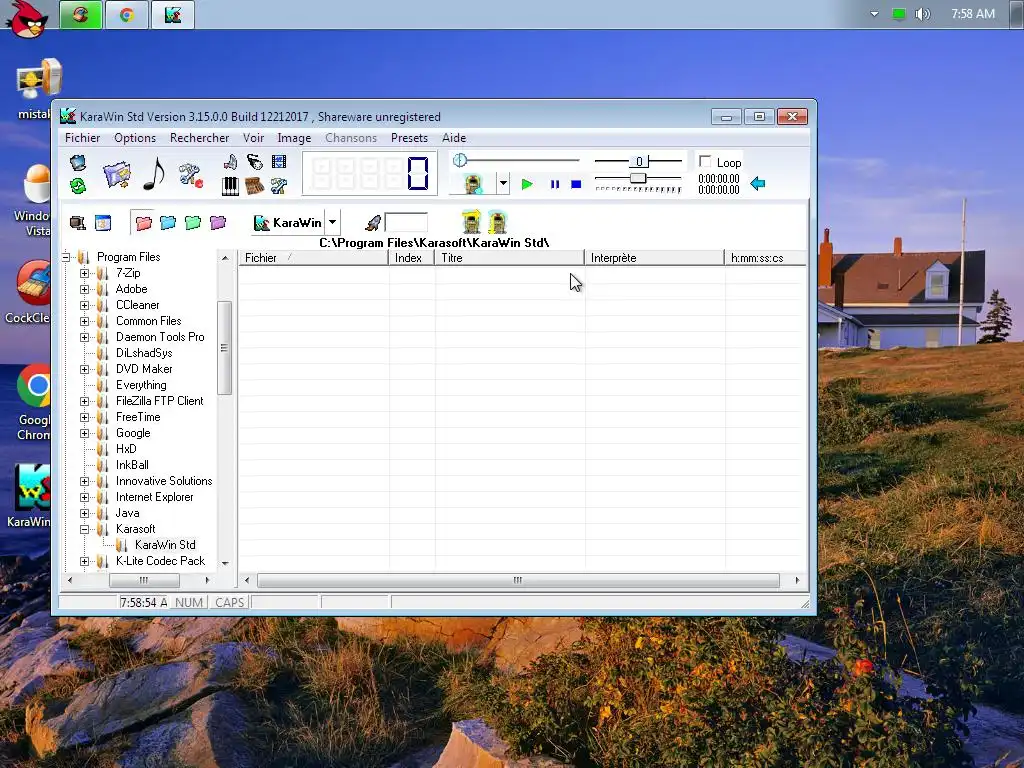Click the monitor icon in top toolbar

click(x=78, y=163)
